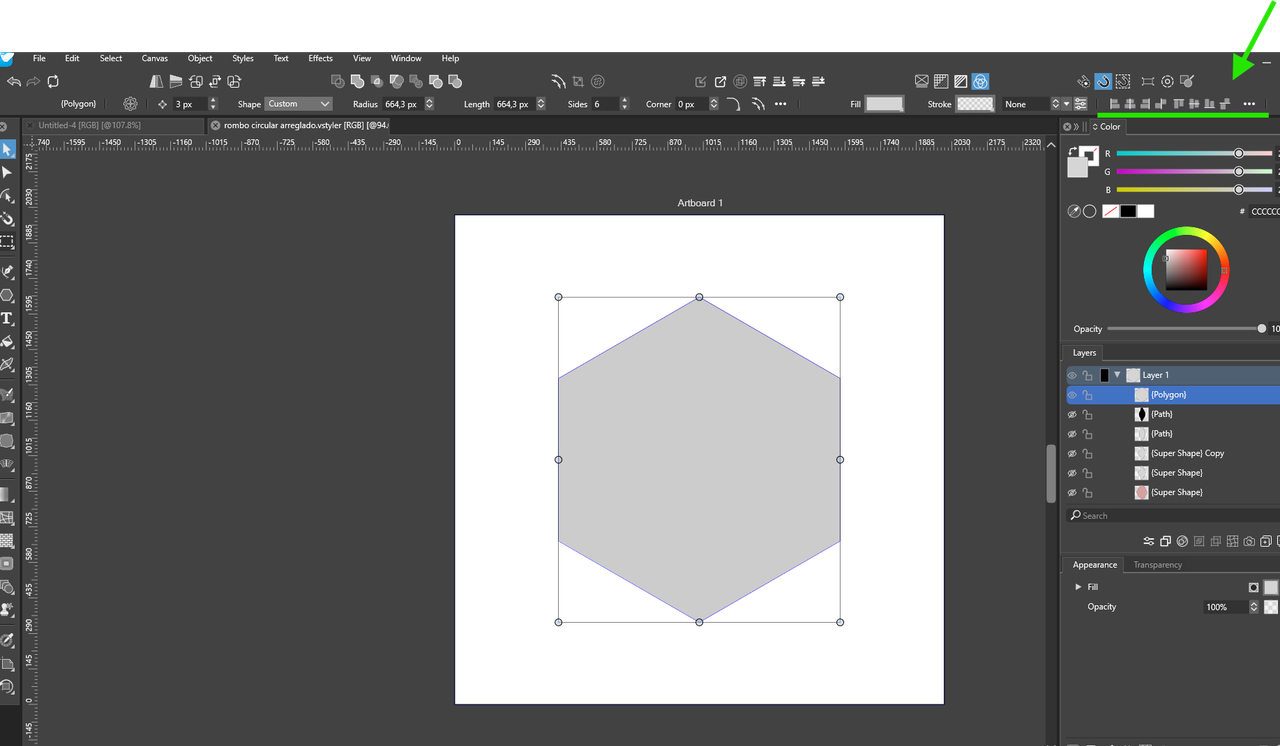1280x746 pixels.
Task: Show the {Super Shape} item with pink thumbnail
Action: (x=1072, y=492)
